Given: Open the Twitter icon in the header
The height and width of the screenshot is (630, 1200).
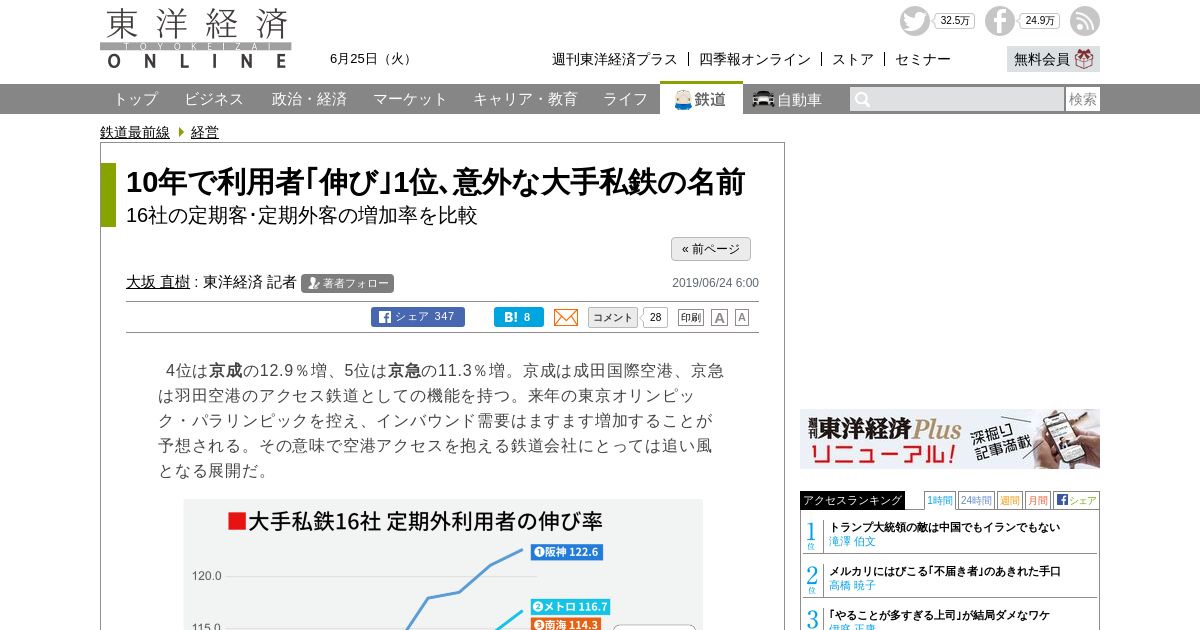Looking at the screenshot, I should [x=914, y=21].
